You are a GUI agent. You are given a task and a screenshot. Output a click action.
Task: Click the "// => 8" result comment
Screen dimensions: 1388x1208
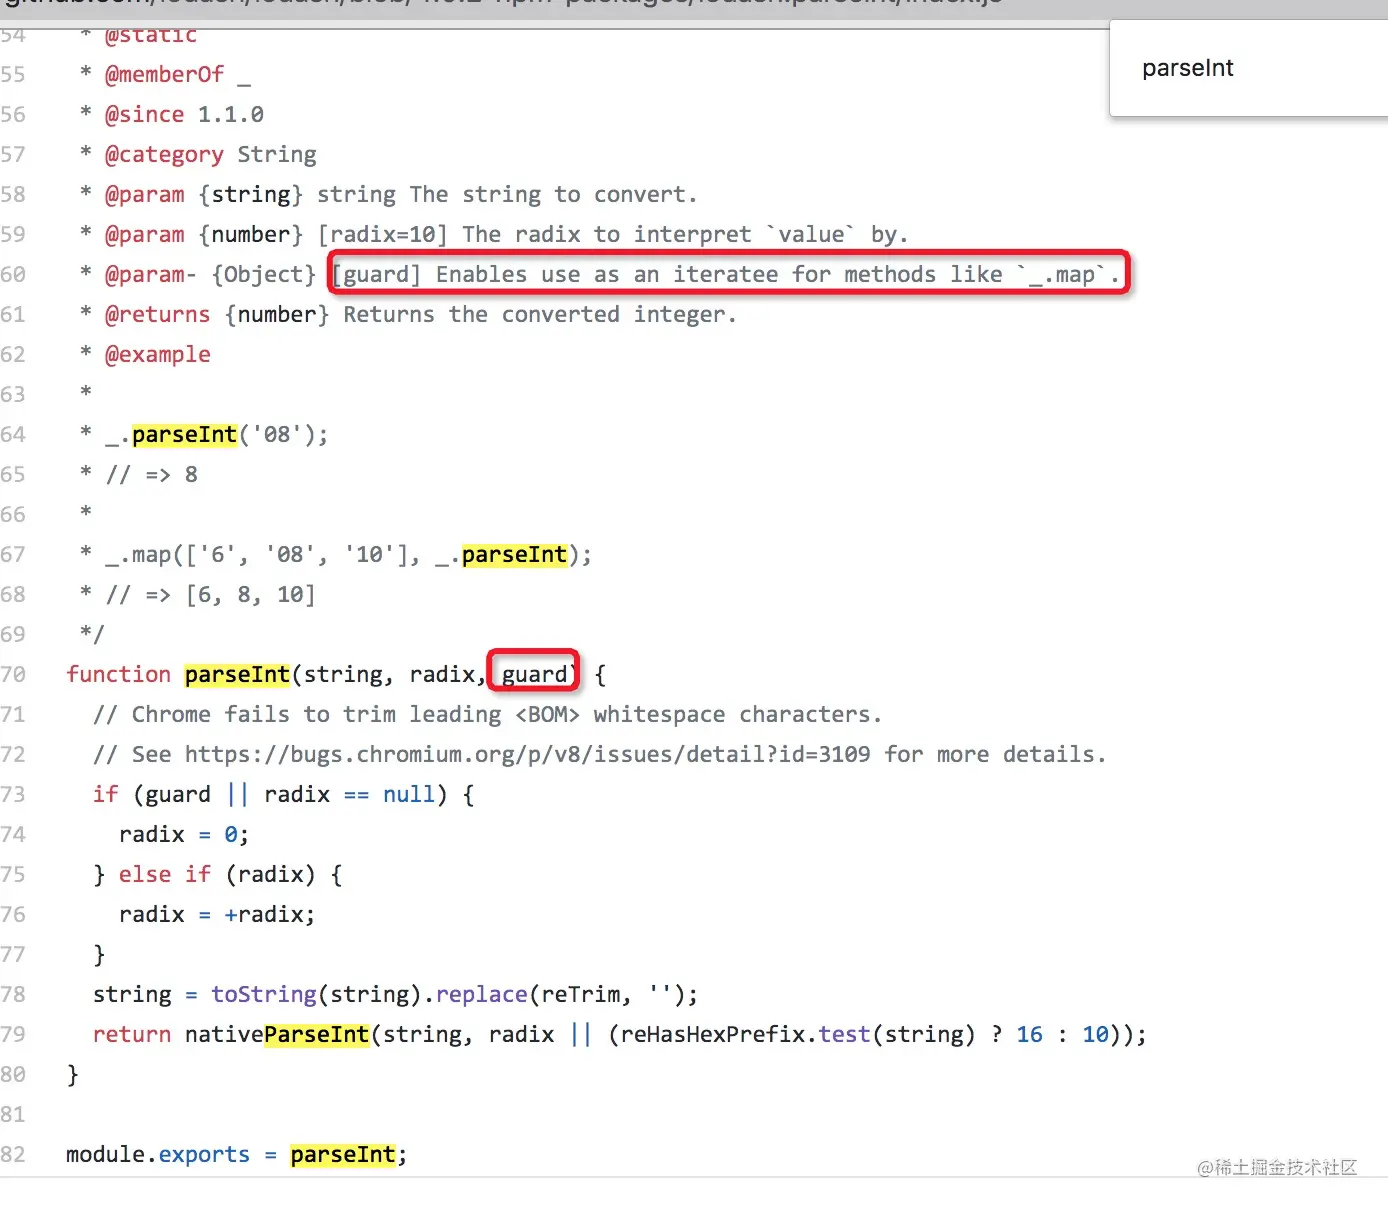tap(152, 474)
